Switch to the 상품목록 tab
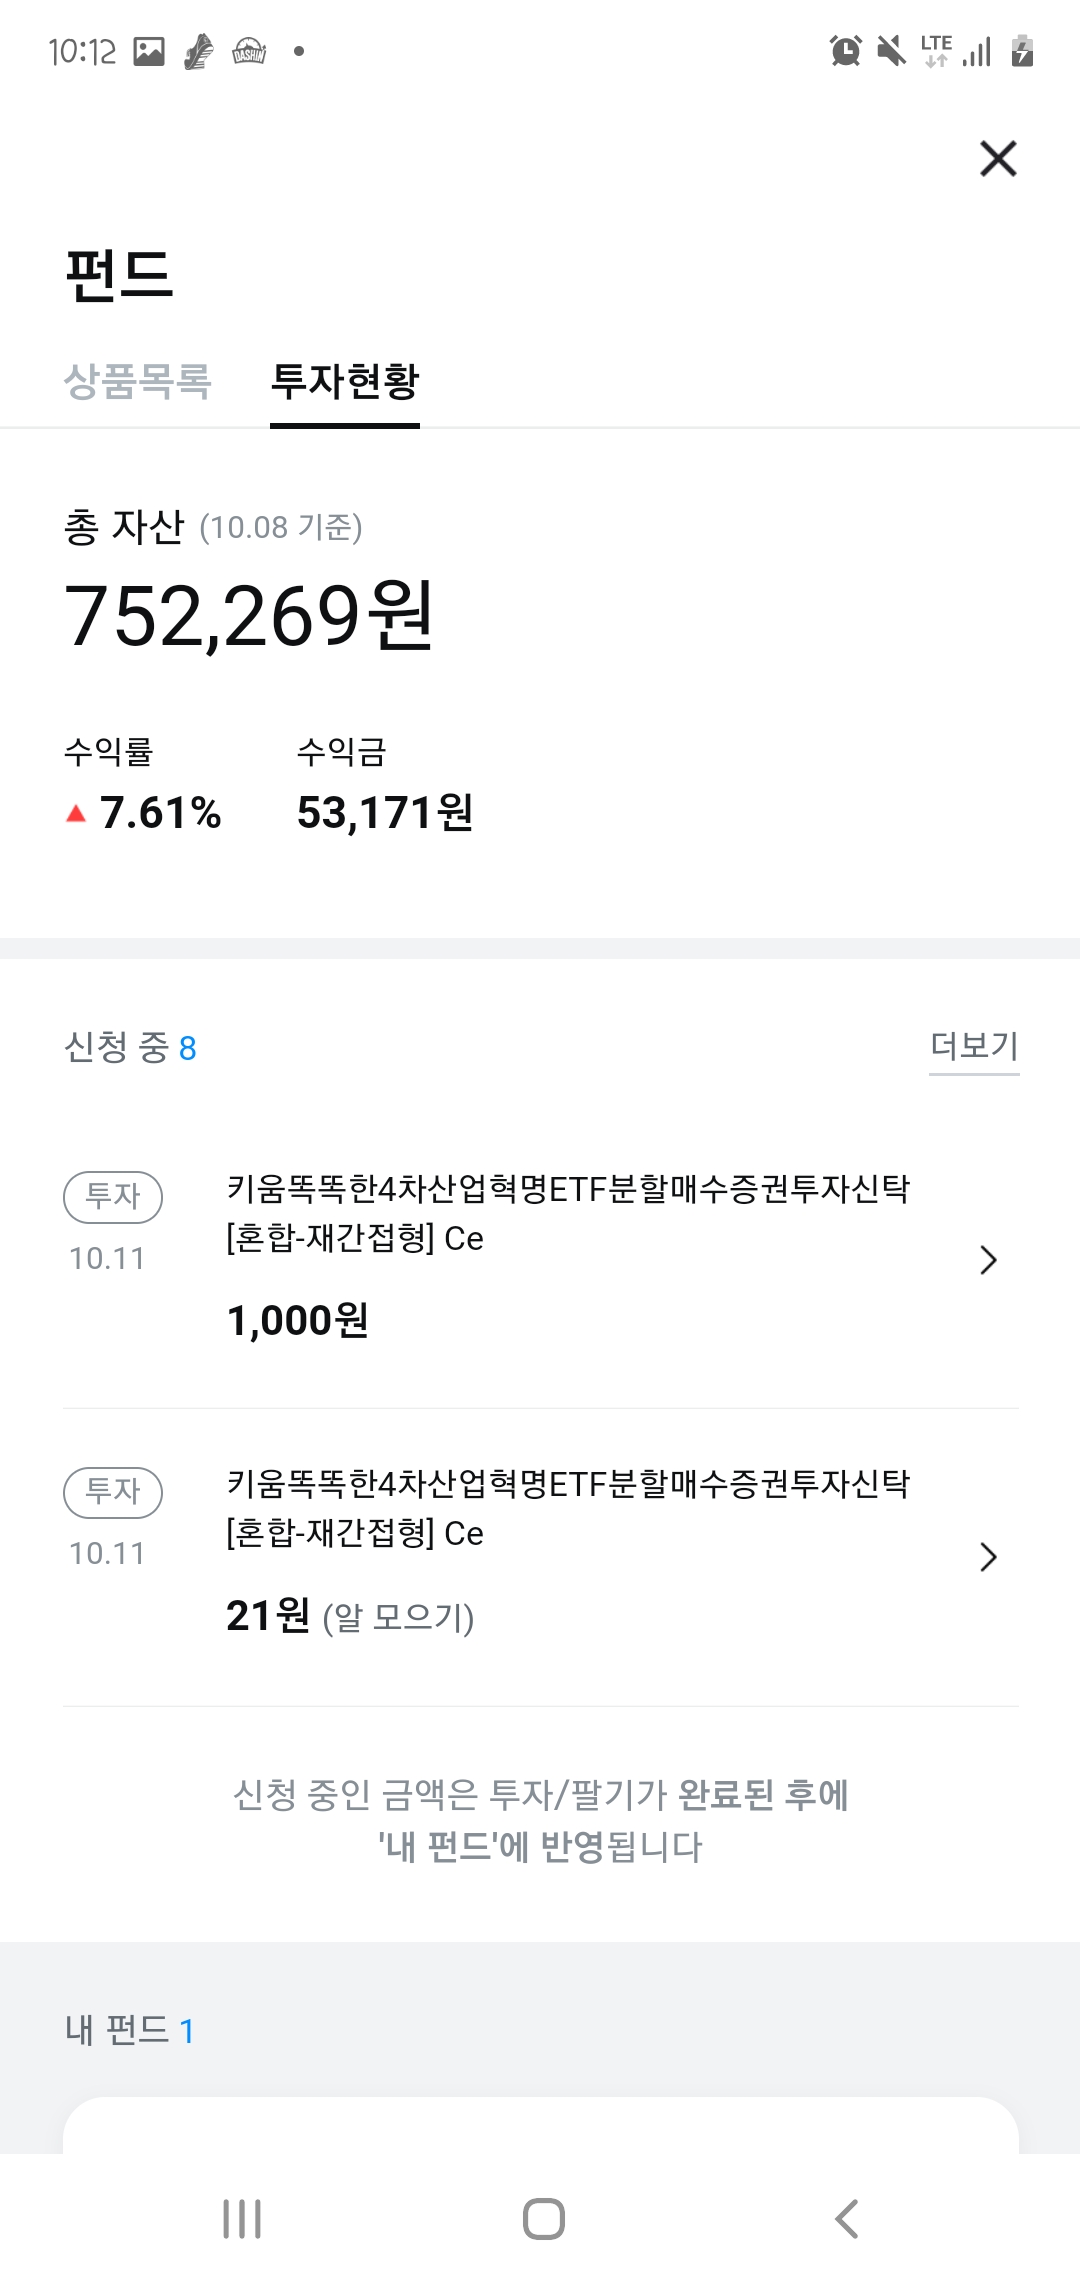Screen dimensions: 1080x2280 point(138,381)
